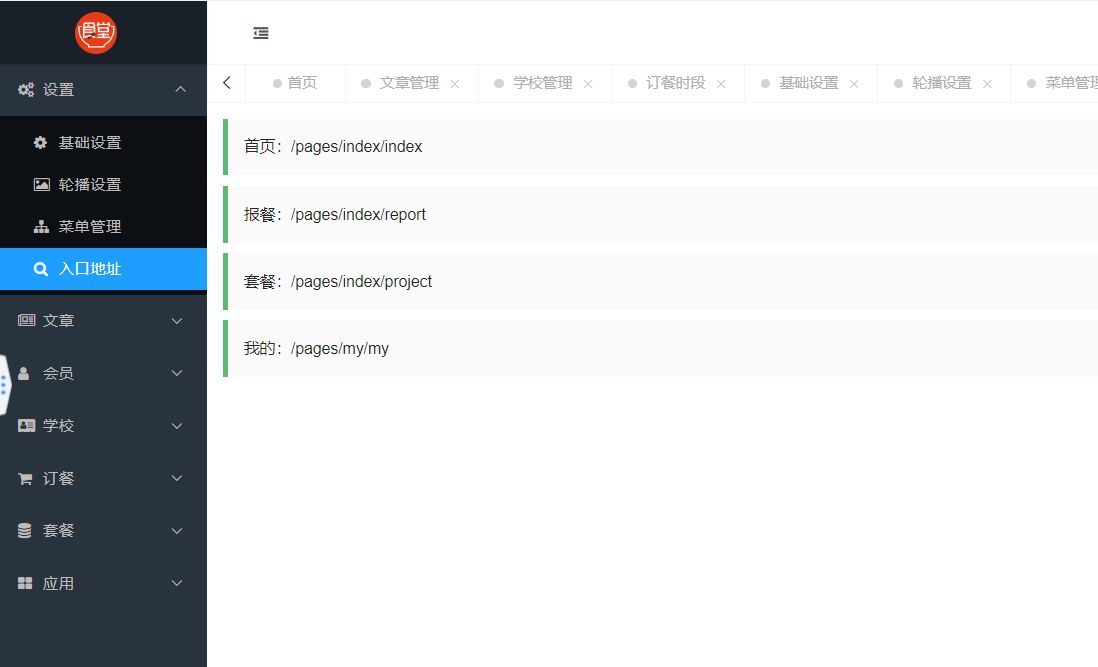The width and height of the screenshot is (1098, 667).
Task: Switch to the 订餐时段 tab
Action: (675, 83)
